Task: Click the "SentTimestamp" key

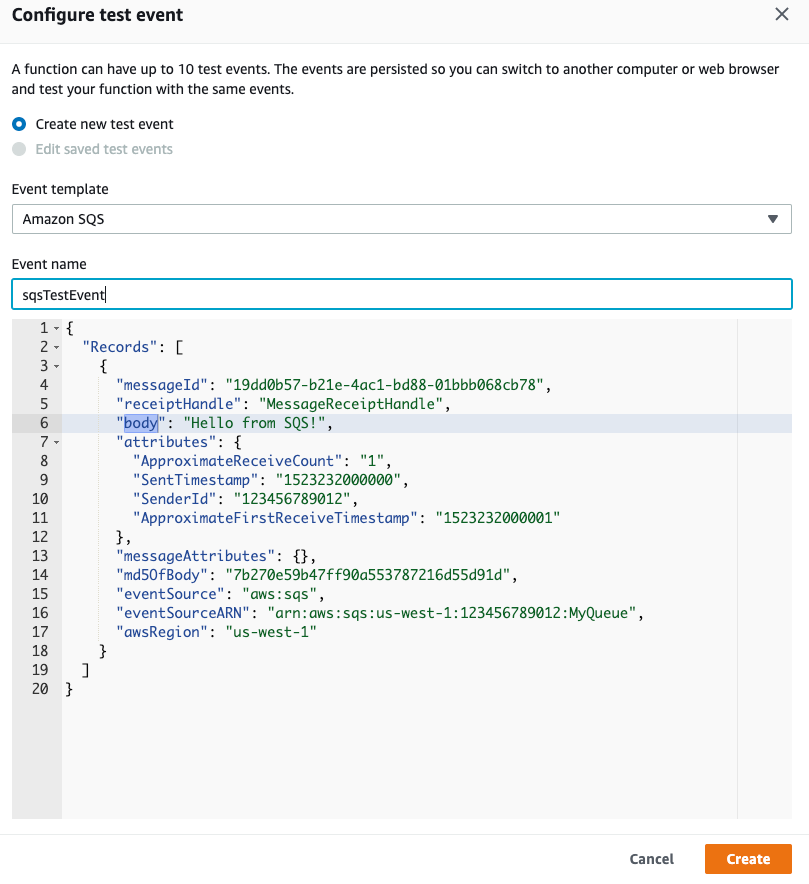Action: tap(196, 480)
